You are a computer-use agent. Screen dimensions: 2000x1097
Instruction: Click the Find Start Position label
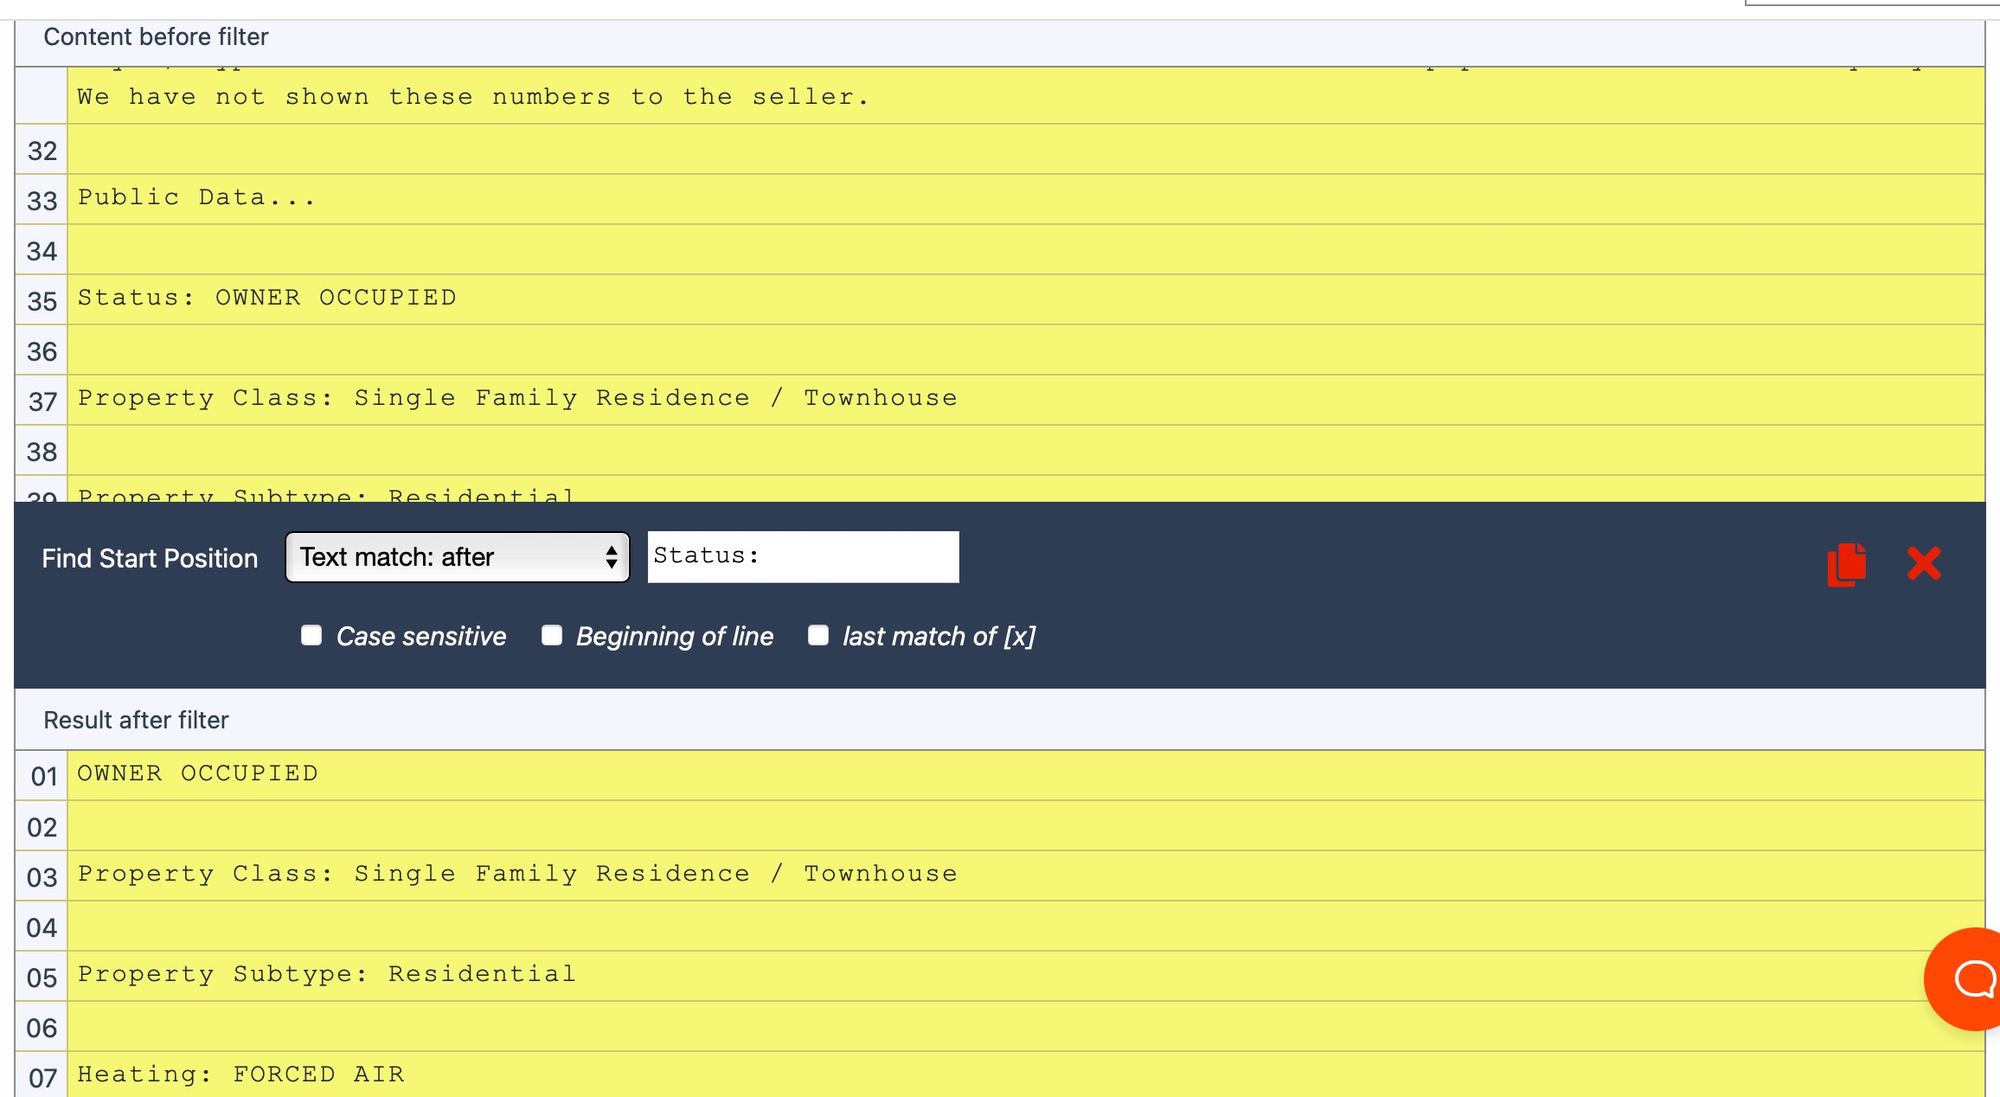(x=150, y=558)
